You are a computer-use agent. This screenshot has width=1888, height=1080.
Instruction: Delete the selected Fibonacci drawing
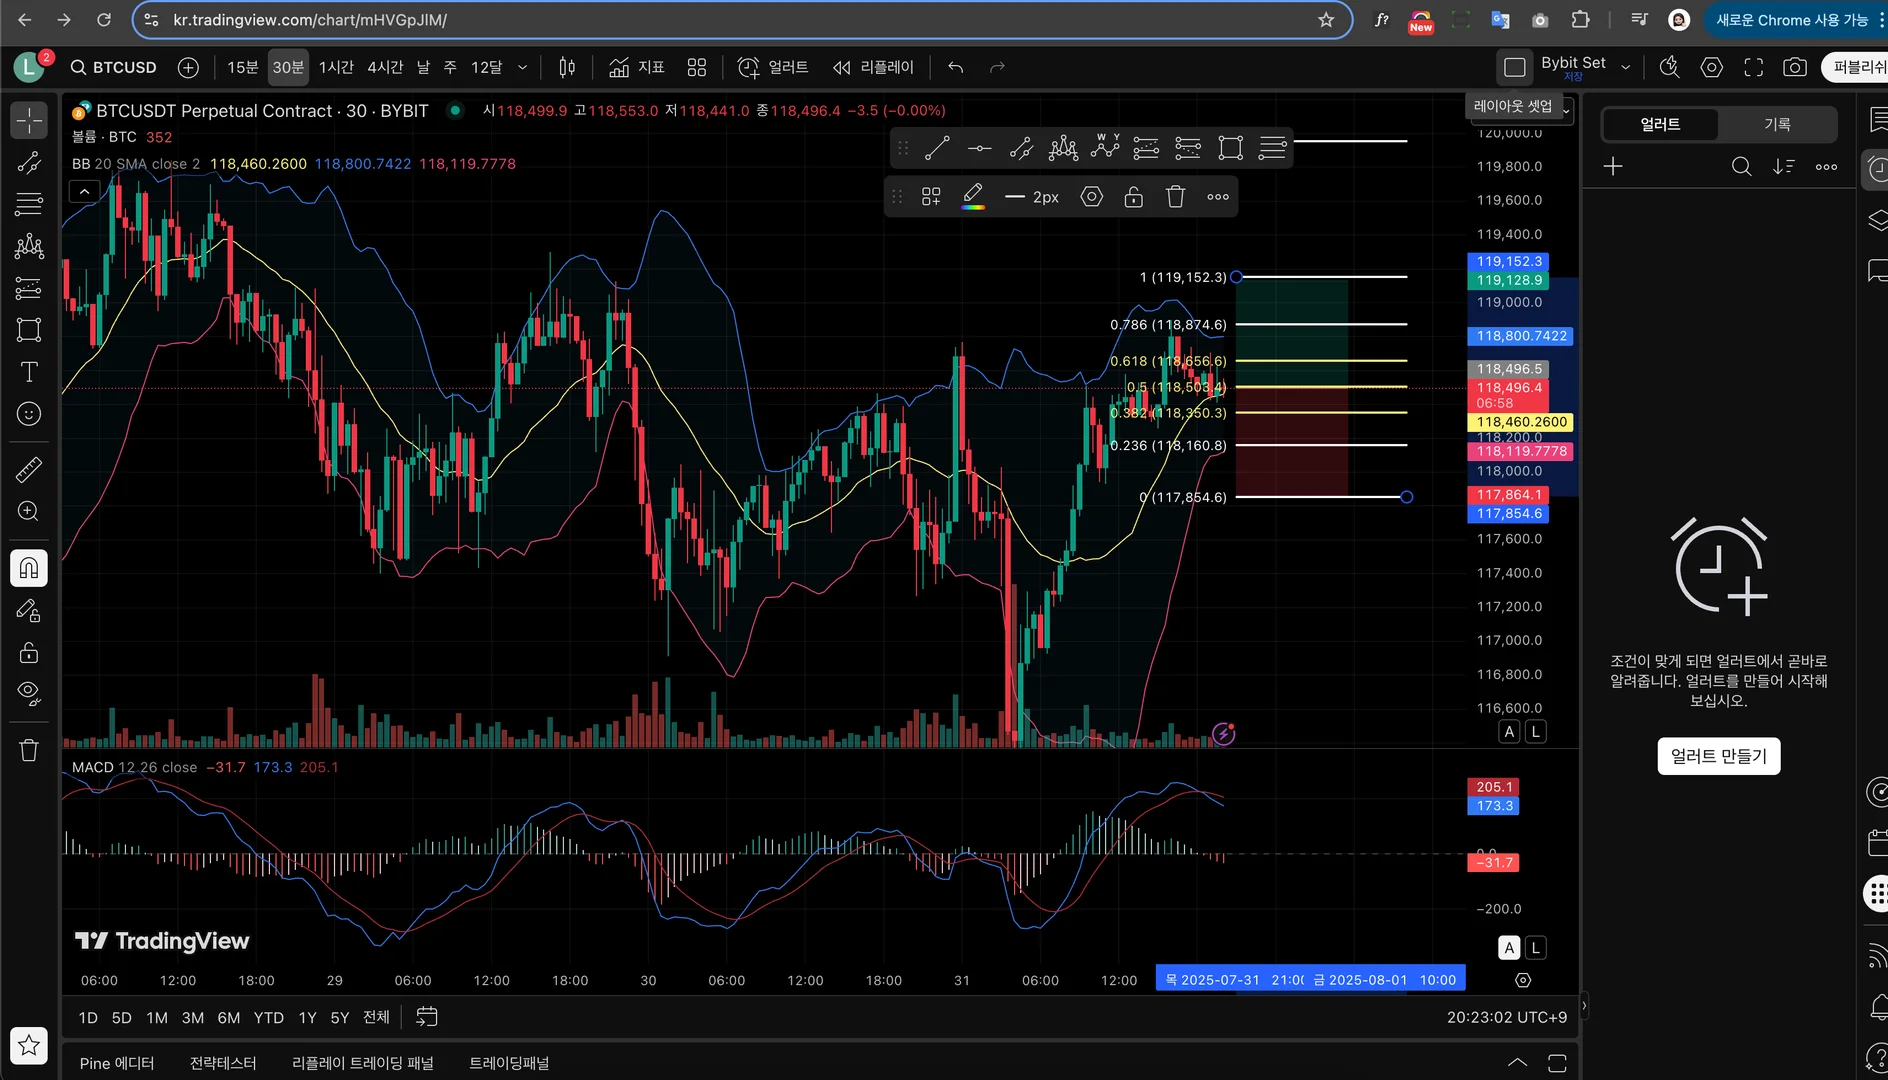pos(1175,197)
